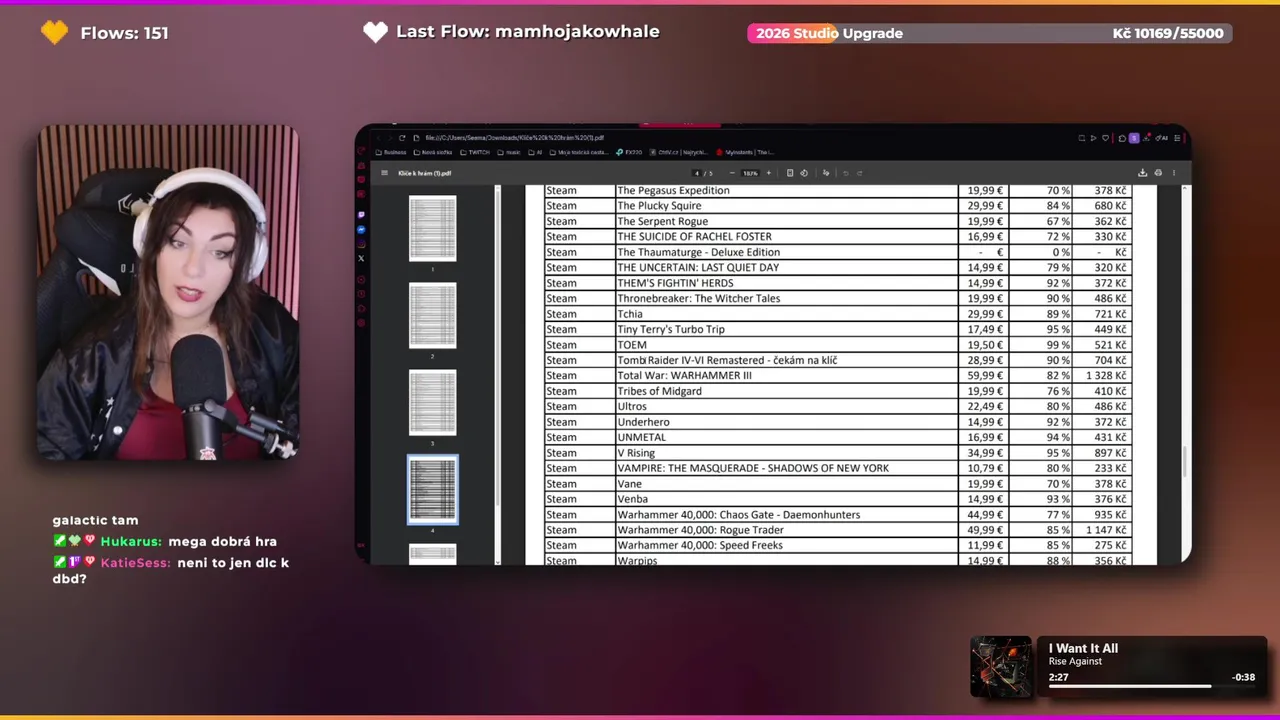Open the browser downloads icon with red dot

tap(1146, 138)
